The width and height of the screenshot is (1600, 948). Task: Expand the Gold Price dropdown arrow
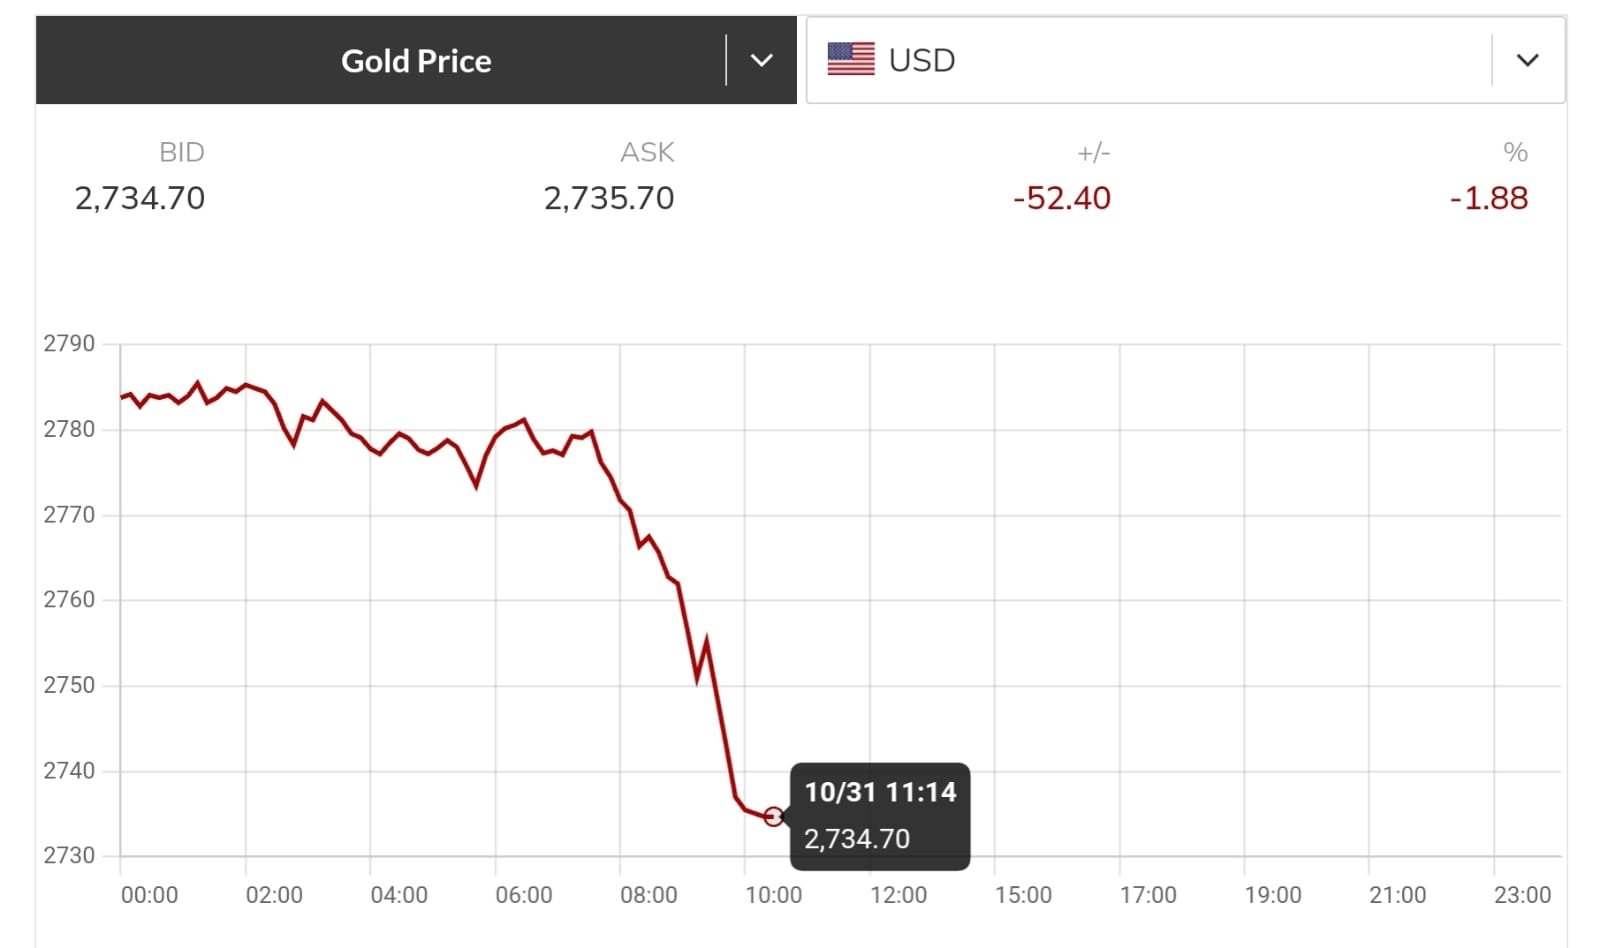point(762,60)
